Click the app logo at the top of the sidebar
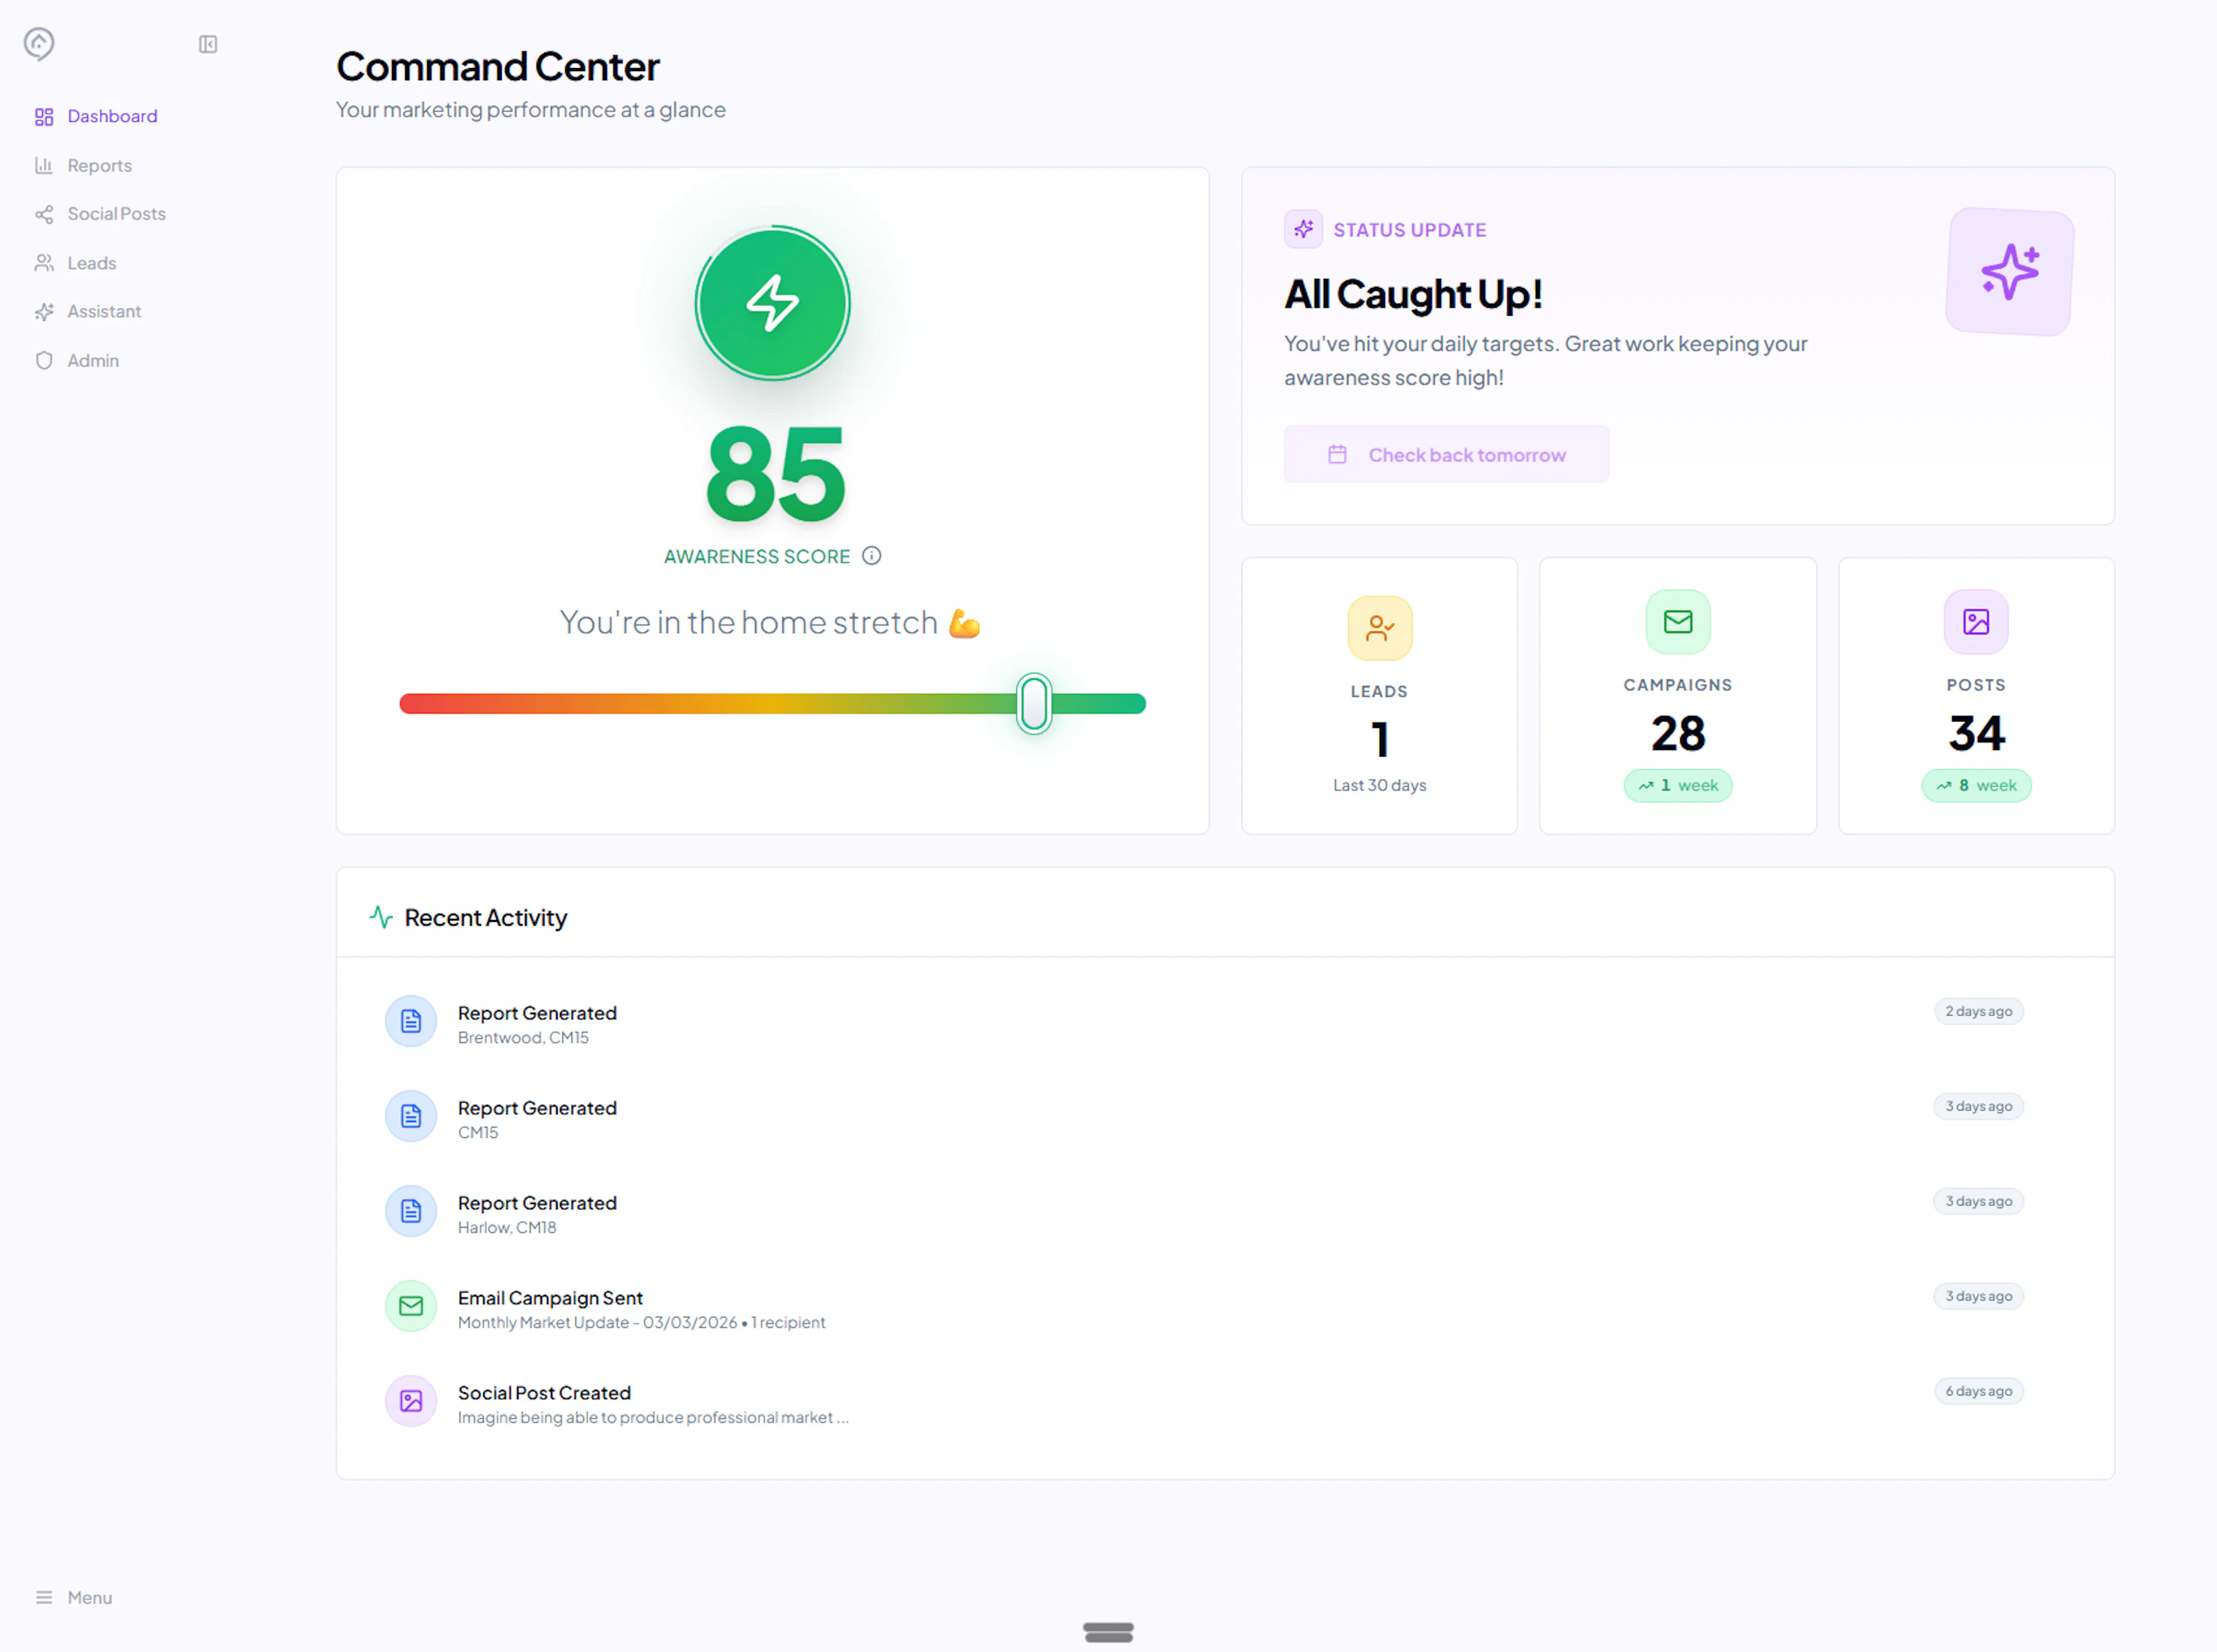Image resolution: width=2217 pixels, height=1652 pixels. click(x=39, y=43)
